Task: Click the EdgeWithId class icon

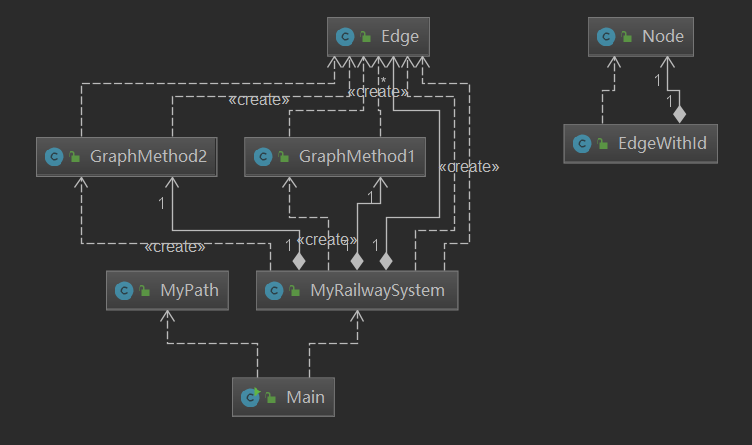Action: (x=581, y=144)
